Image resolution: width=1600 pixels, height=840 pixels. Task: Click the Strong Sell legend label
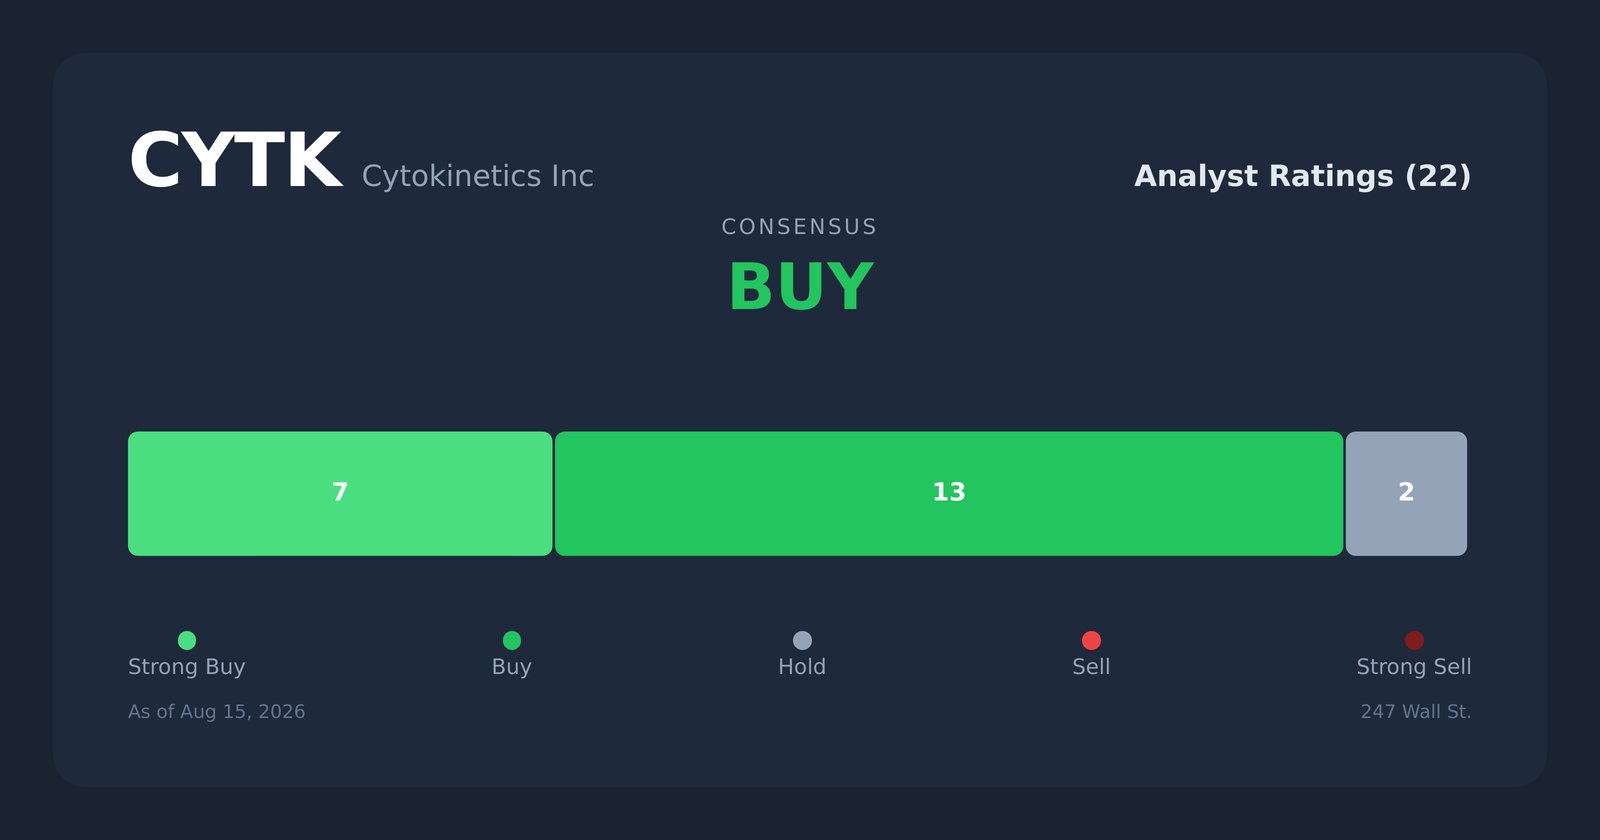1414,667
